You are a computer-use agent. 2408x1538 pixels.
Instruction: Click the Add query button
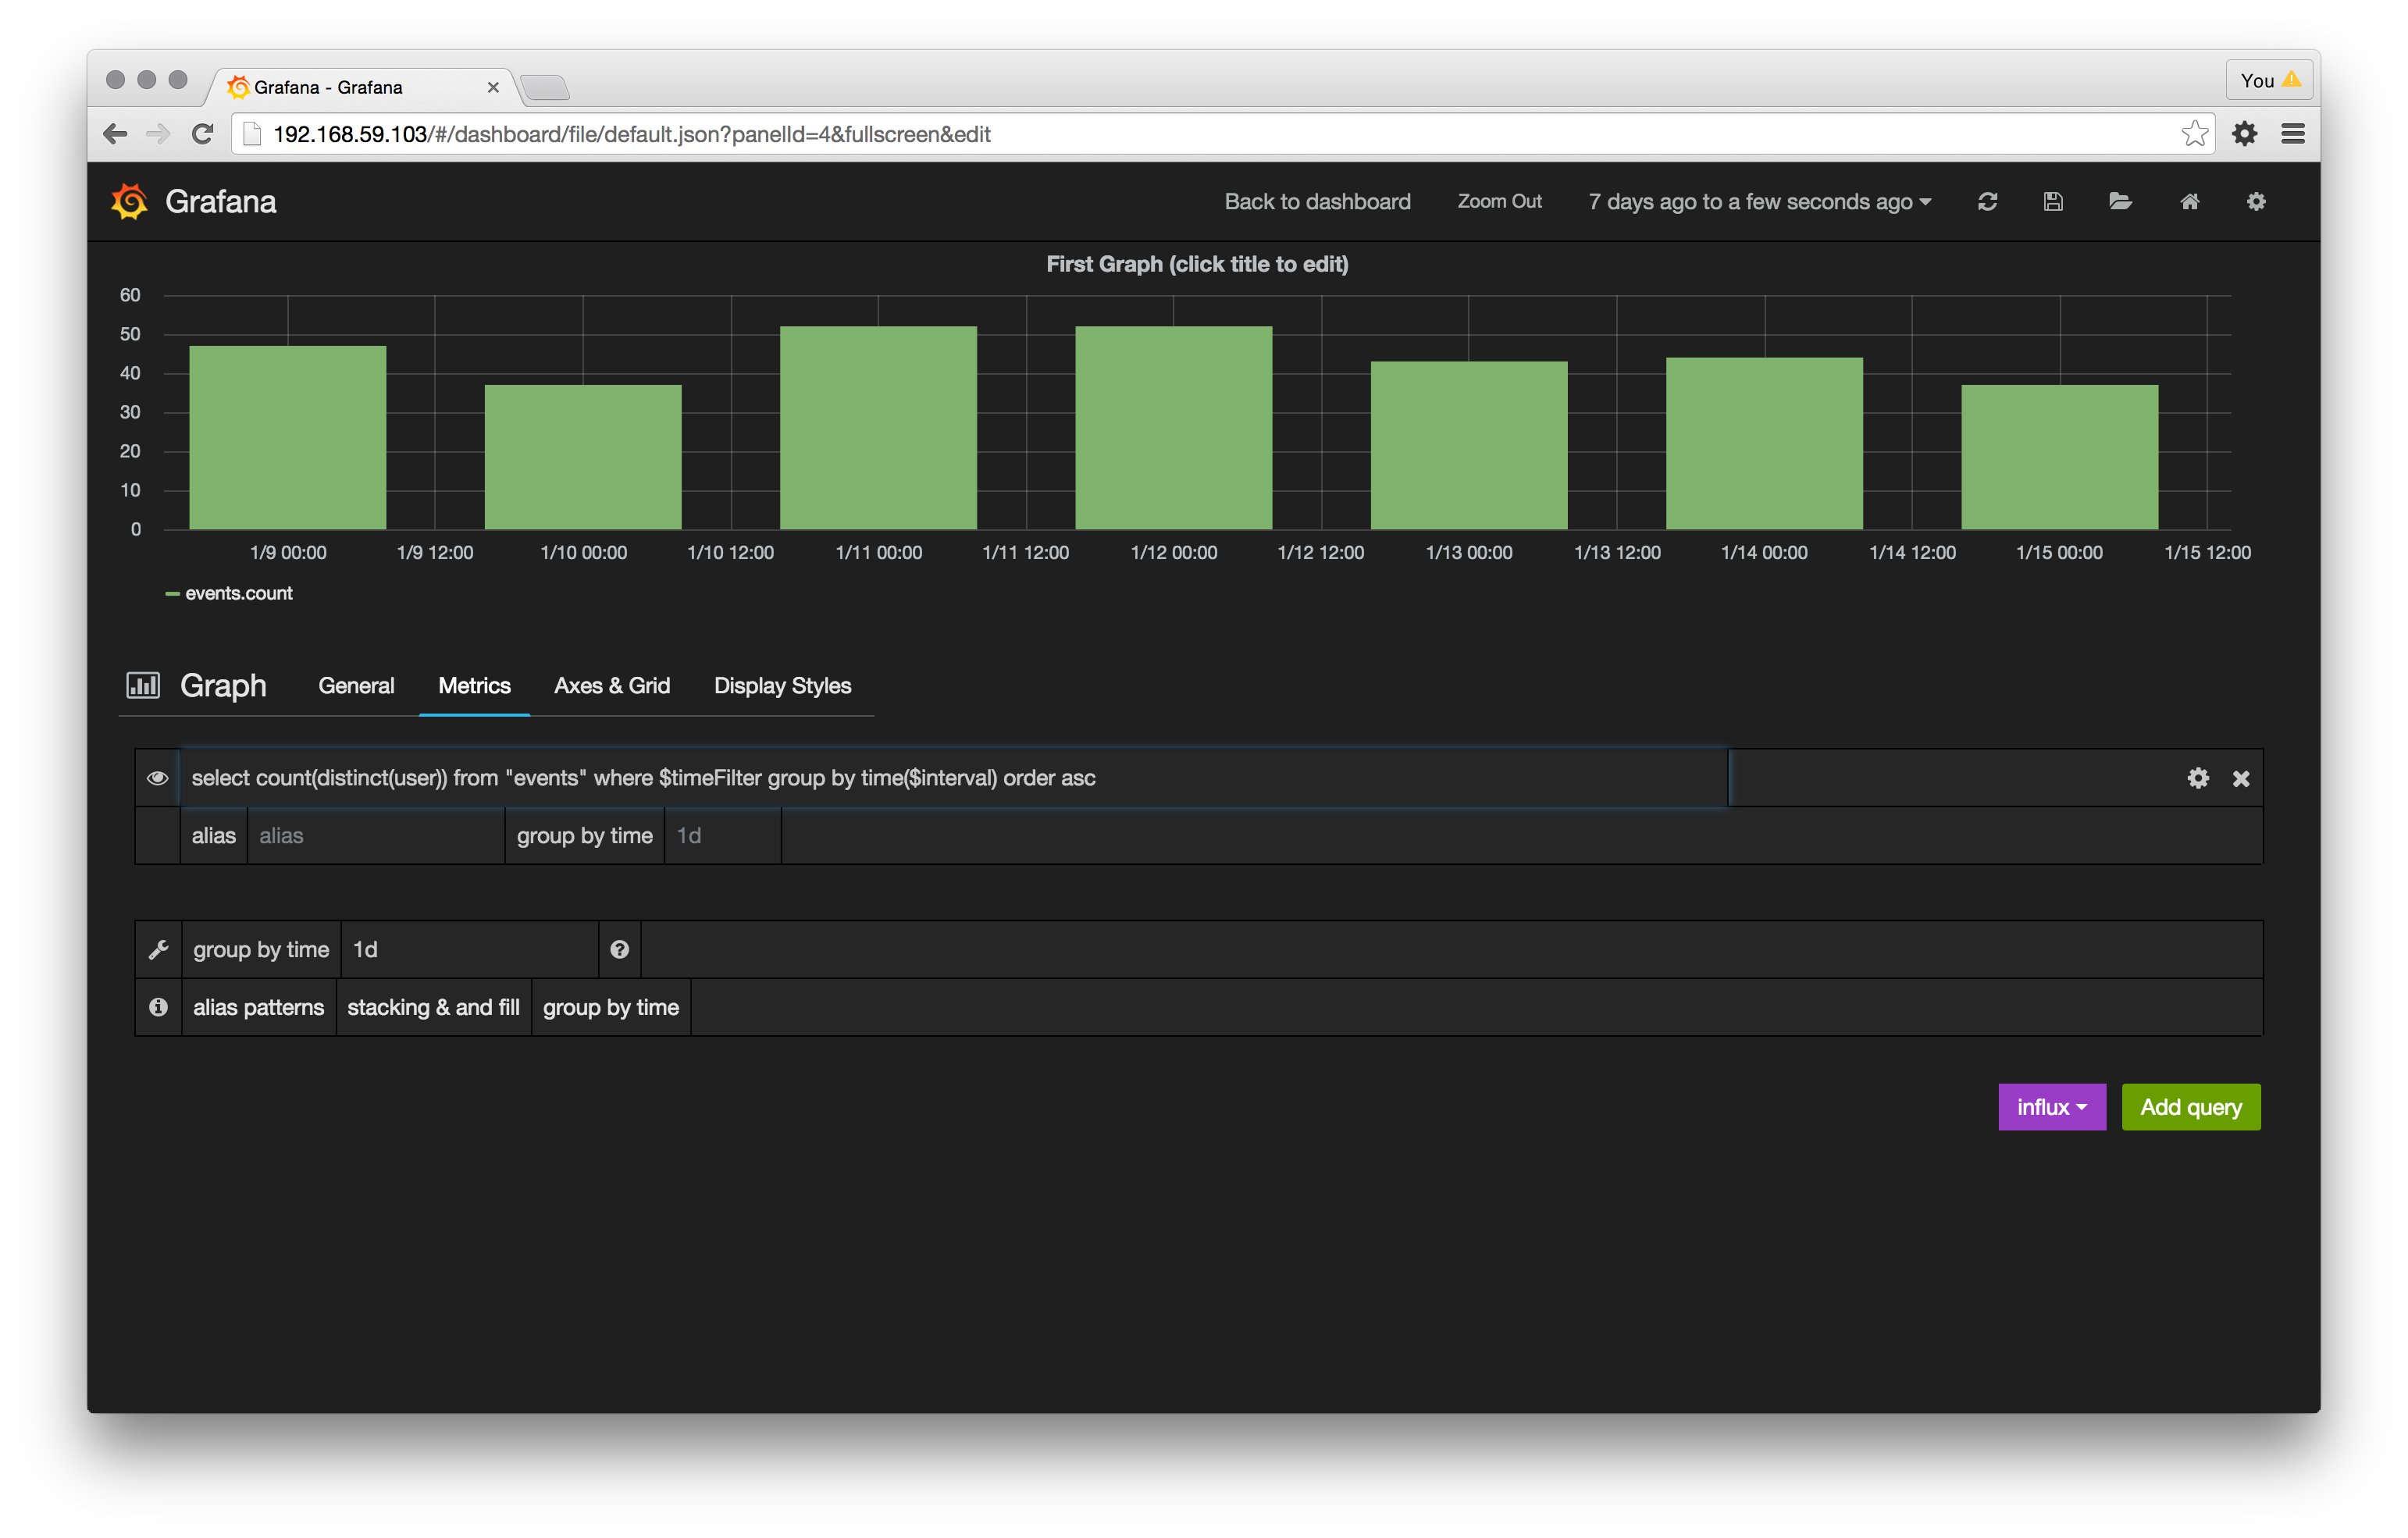(x=2191, y=1107)
